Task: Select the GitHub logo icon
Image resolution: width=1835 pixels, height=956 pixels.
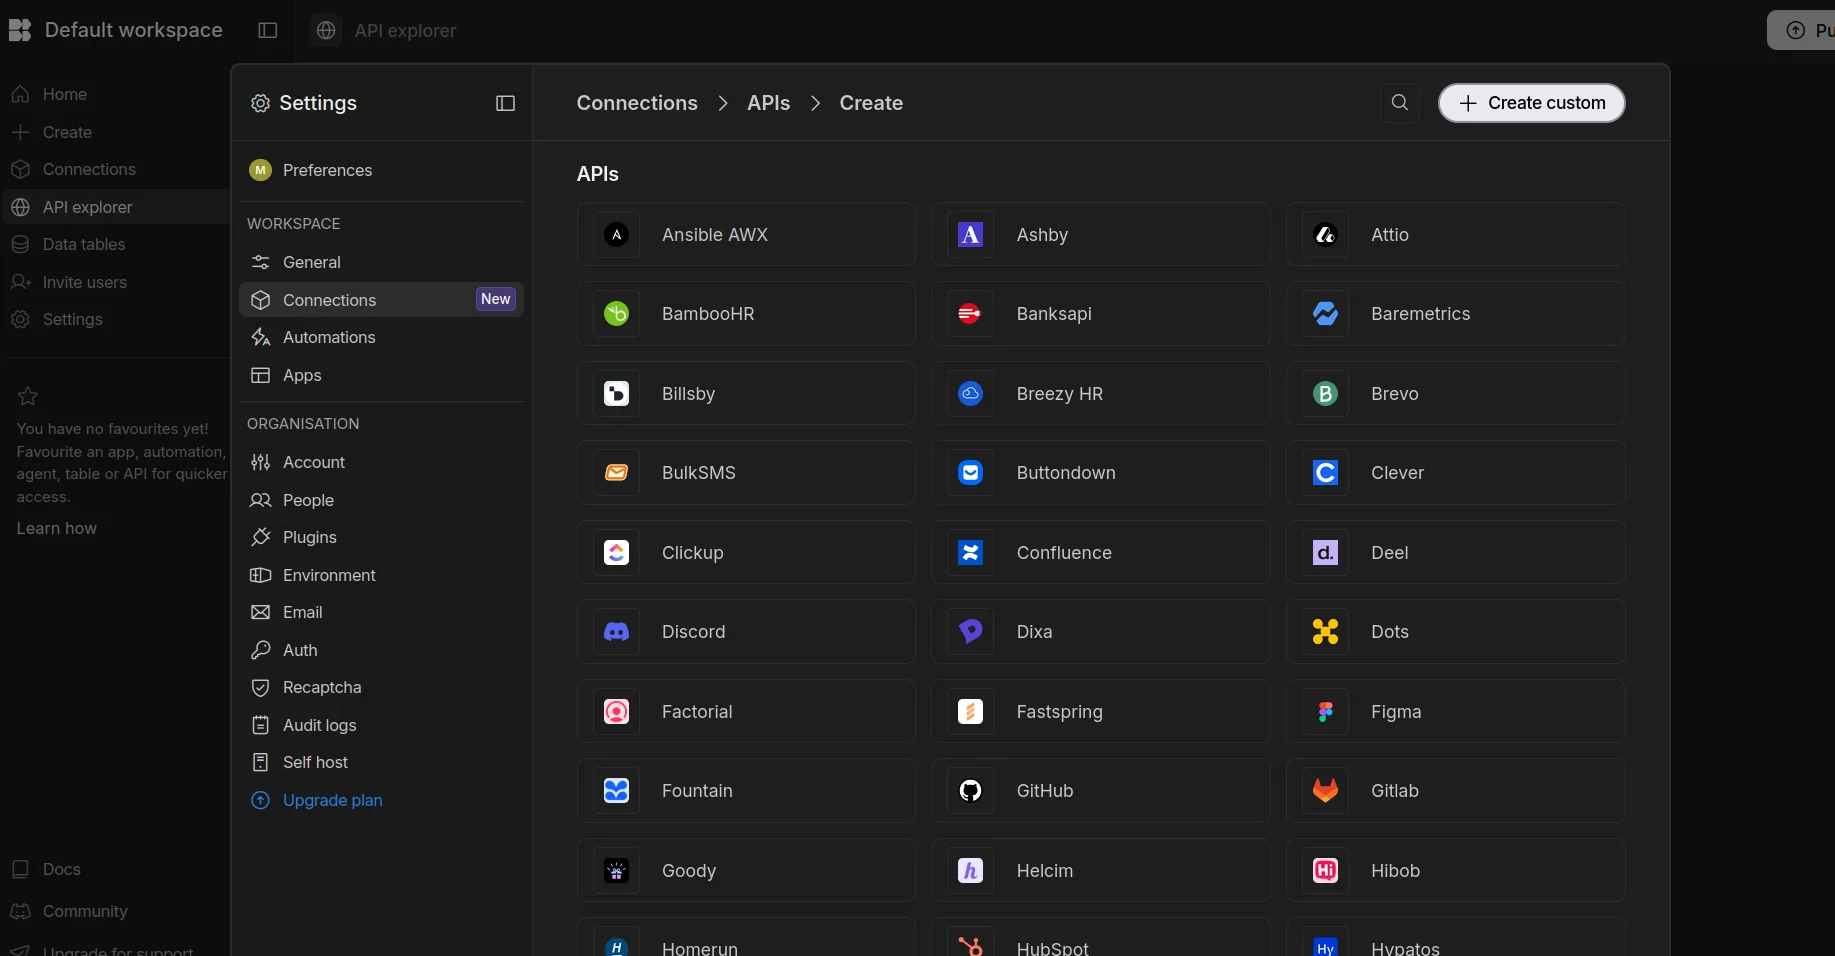Action: point(970,791)
